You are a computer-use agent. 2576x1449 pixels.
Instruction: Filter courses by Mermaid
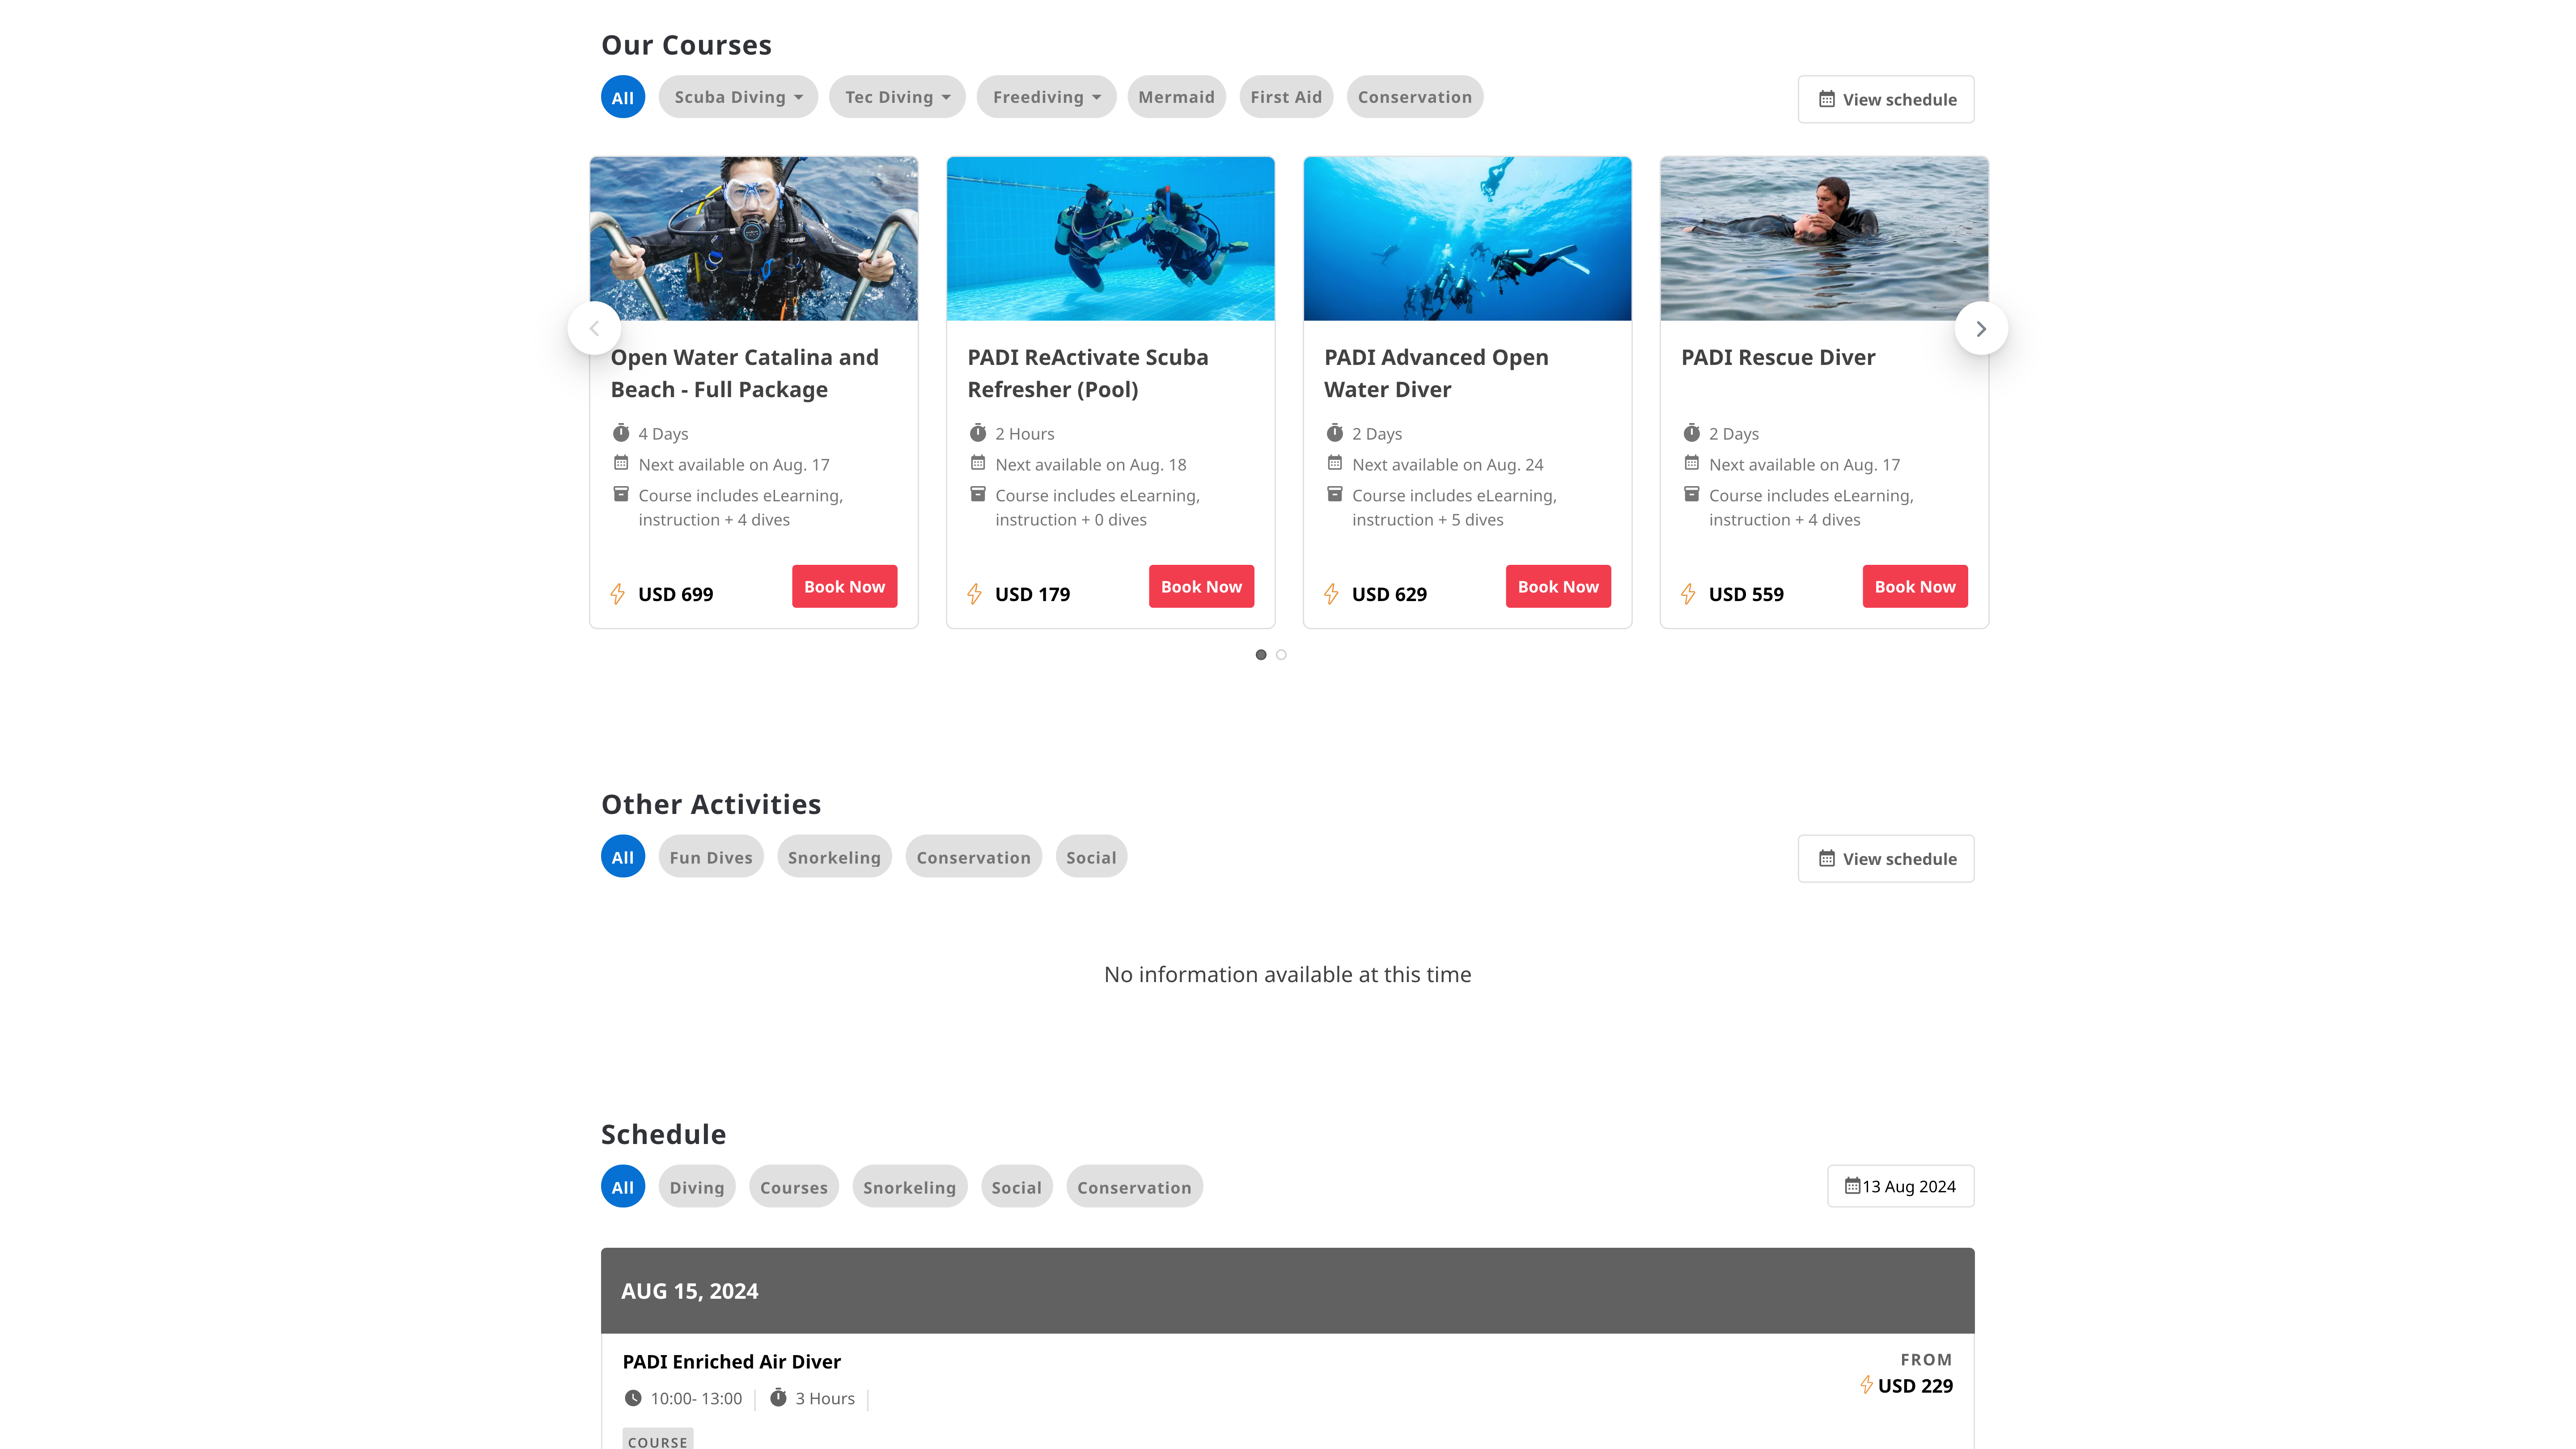tap(1176, 97)
